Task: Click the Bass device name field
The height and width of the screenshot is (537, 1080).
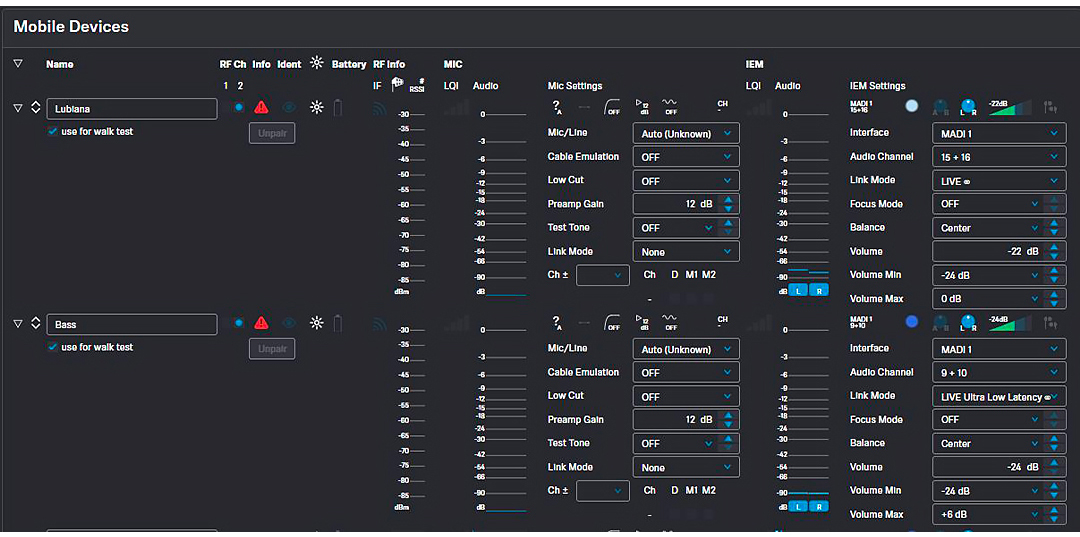Action: [x=131, y=324]
